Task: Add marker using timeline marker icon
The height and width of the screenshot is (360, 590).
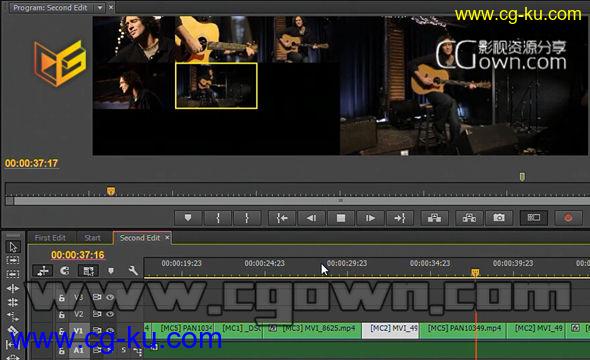Action: (x=111, y=270)
